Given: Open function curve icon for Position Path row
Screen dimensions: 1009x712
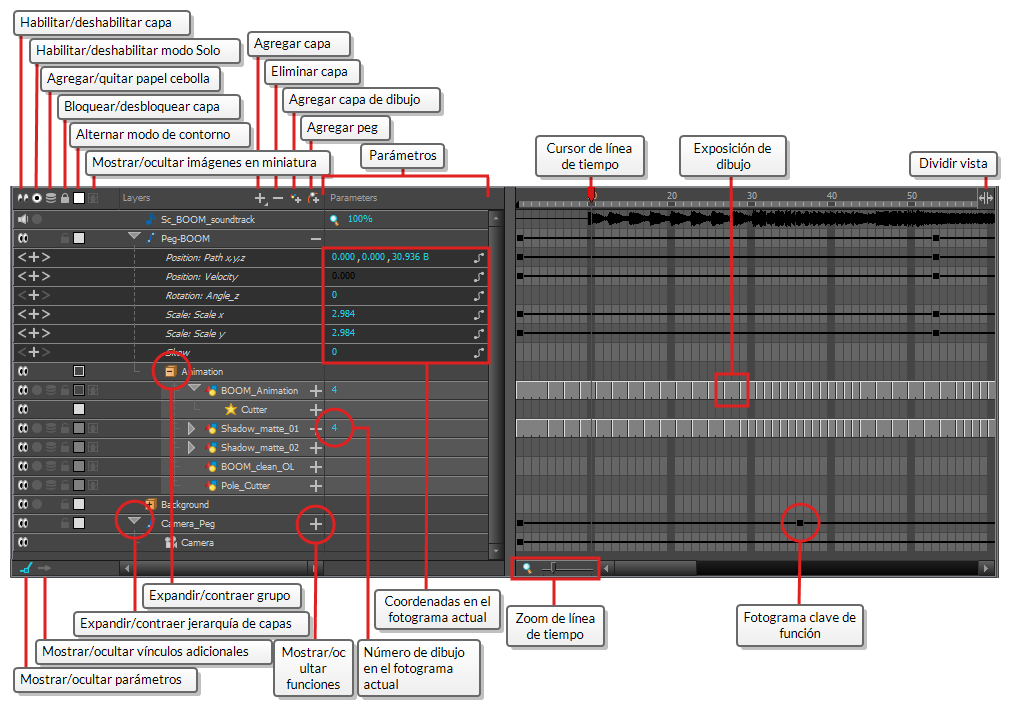Looking at the screenshot, I should click(479, 258).
